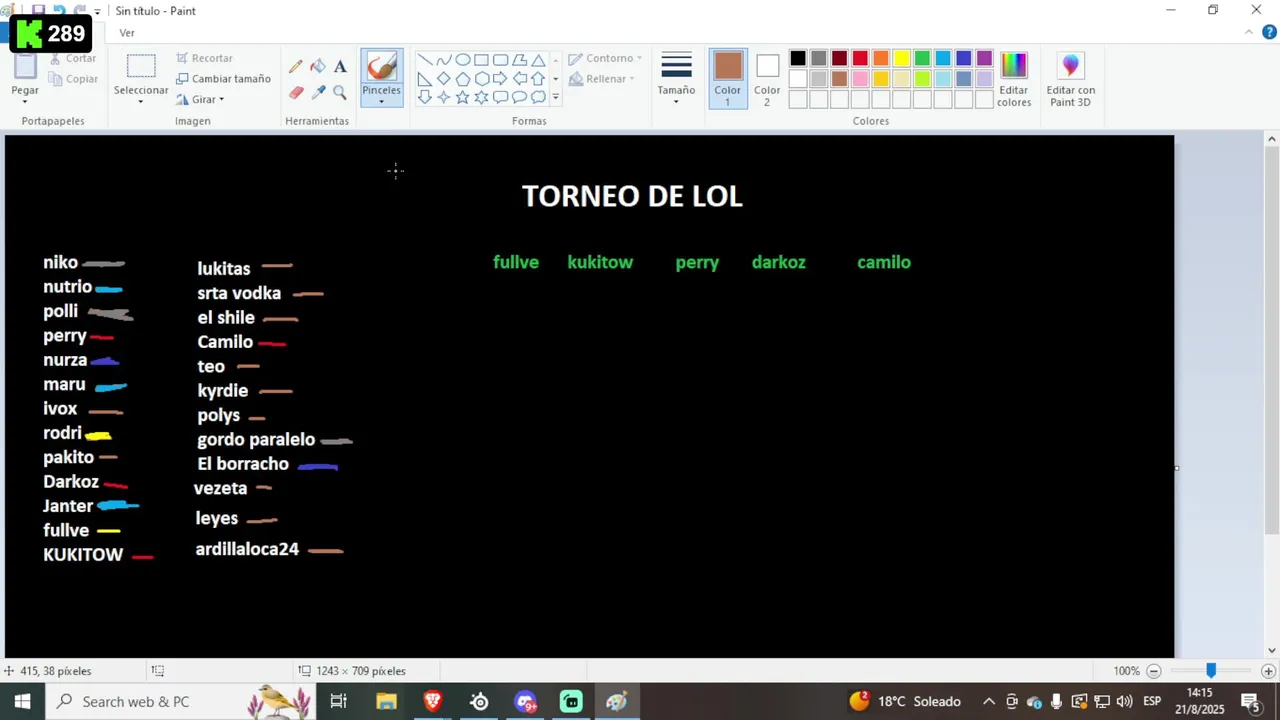Click Recortar (crop) button

coord(204,58)
